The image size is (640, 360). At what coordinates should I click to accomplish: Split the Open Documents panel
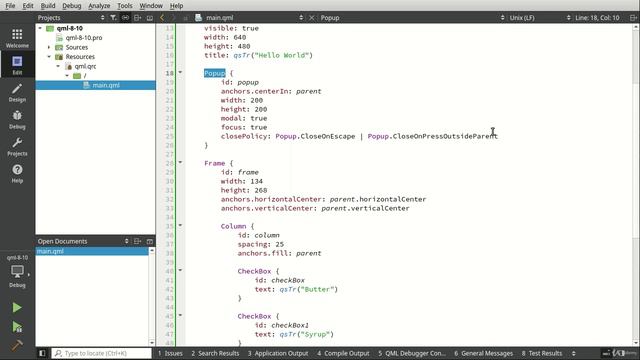138,241
